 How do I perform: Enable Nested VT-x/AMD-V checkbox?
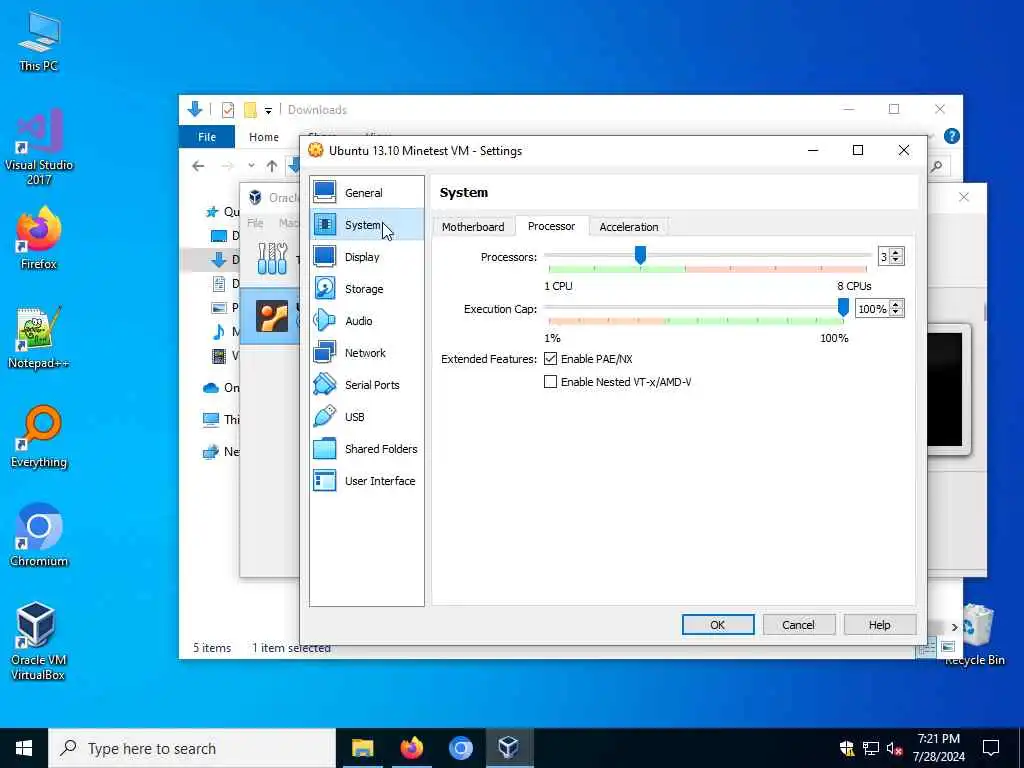coord(551,381)
